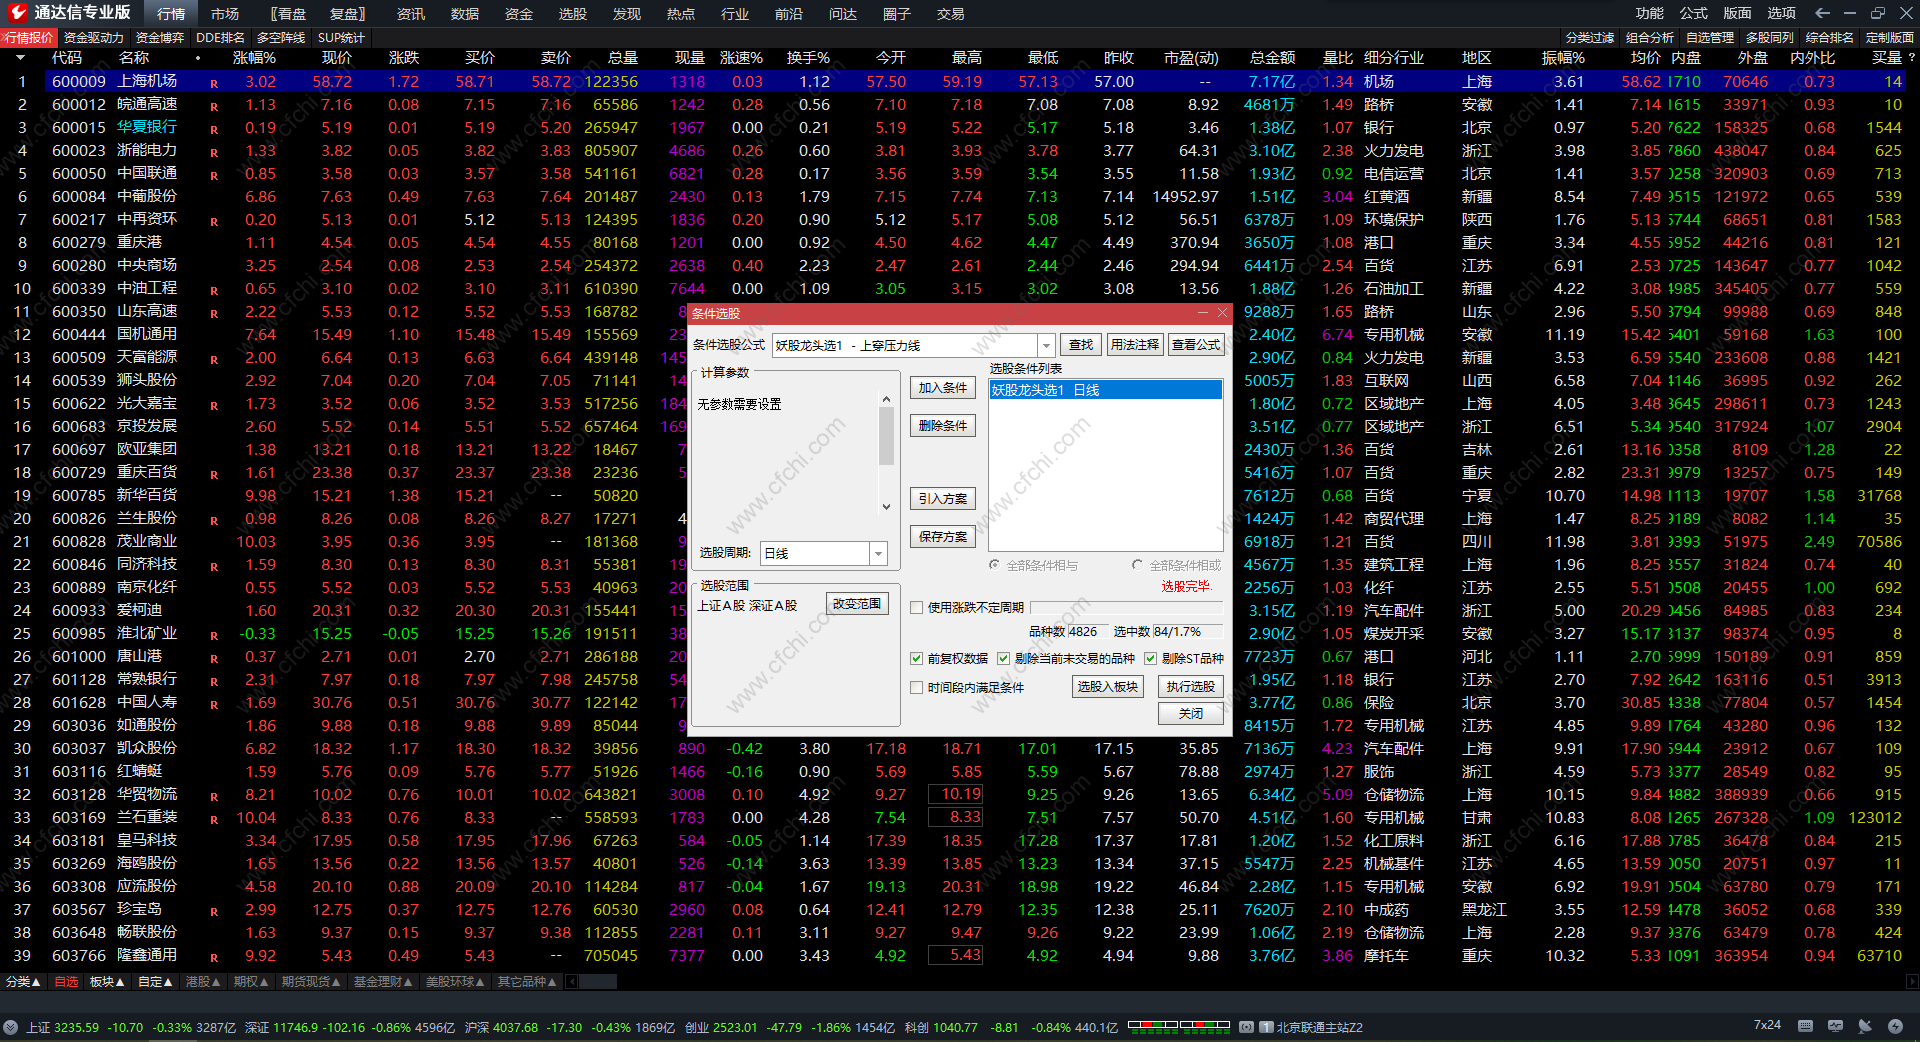Viewport: 1920px width, 1042px height.
Task: Open the keyboard icon in status bar
Action: (x=1805, y=1026)
